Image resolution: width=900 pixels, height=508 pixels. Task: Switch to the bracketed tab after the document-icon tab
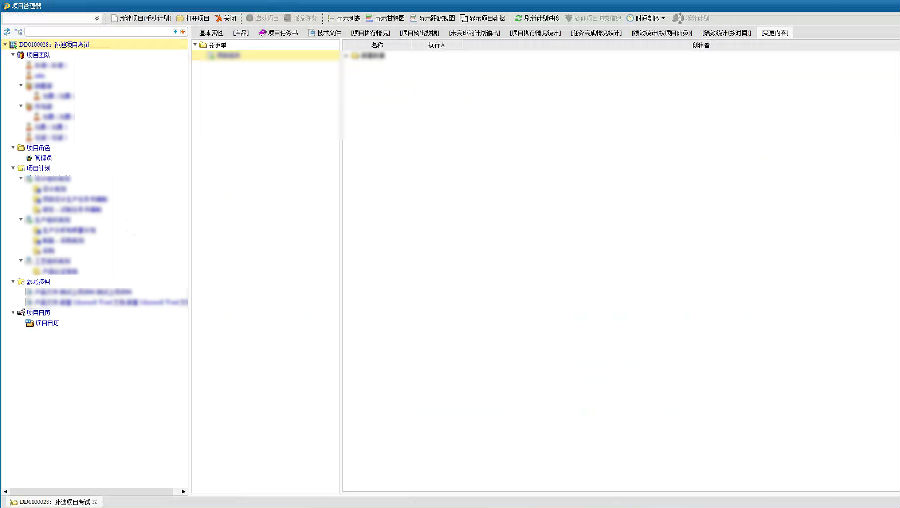pyautogui.click(x=370, y=33)
